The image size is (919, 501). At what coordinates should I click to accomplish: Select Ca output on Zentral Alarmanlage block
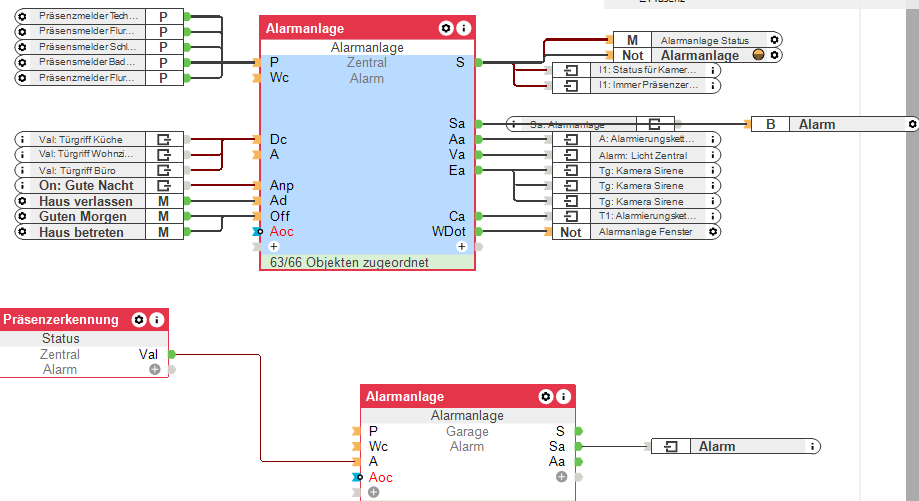(x=457, y=216)
